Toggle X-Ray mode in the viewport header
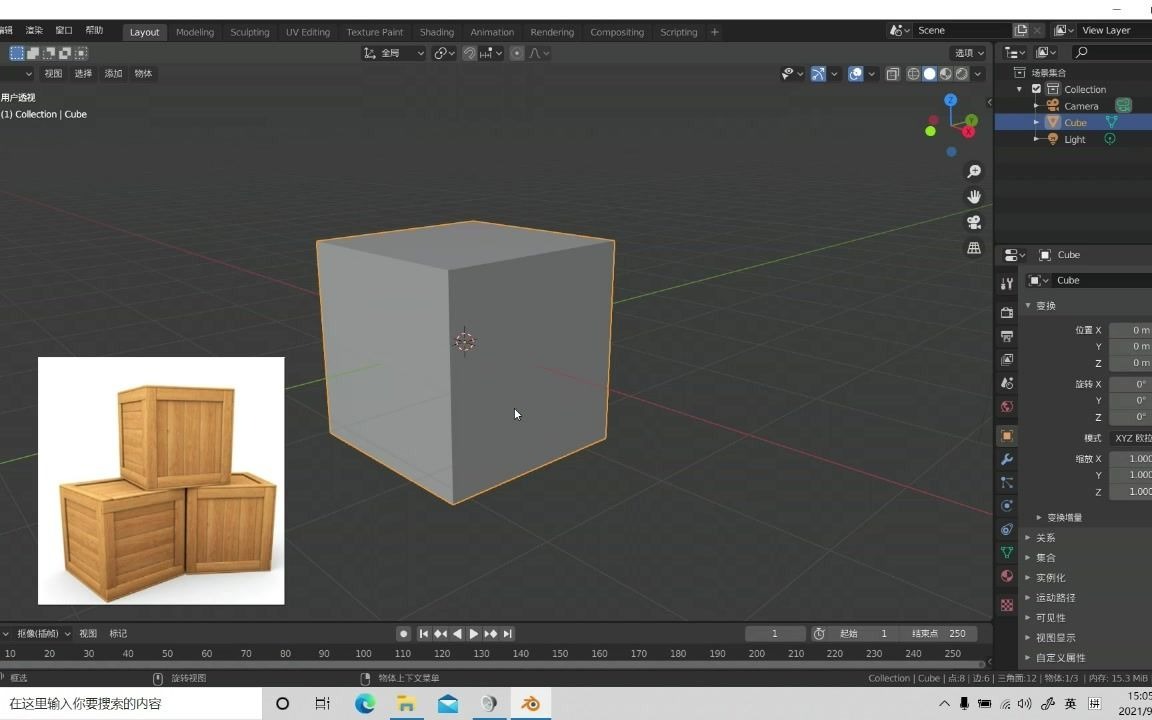This screenshot has width=1152, height=720. (x=893, y=73)
